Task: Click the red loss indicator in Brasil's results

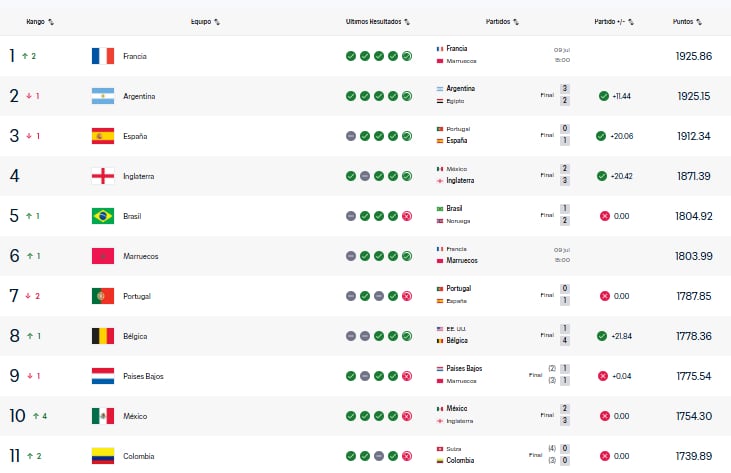Action: pos(407,216)
